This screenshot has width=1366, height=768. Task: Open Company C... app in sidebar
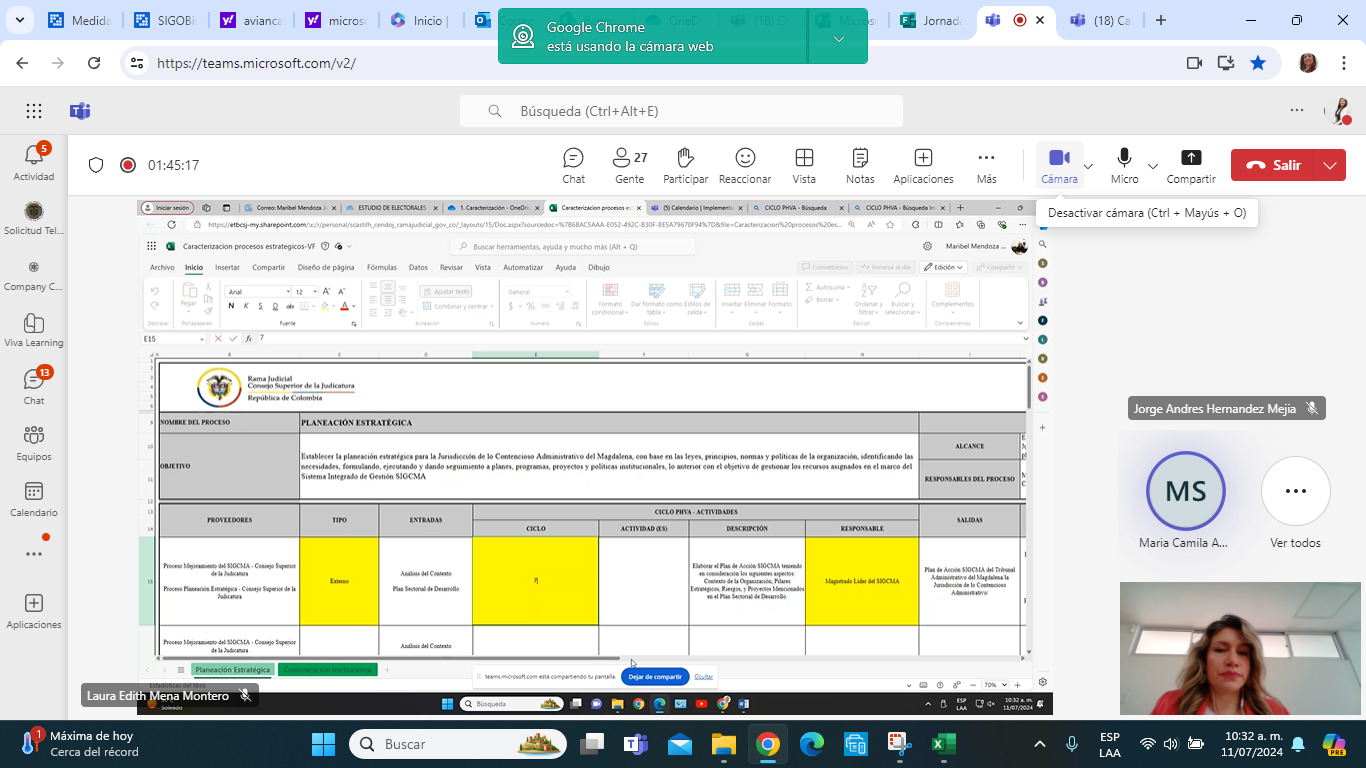pos(34,274)
